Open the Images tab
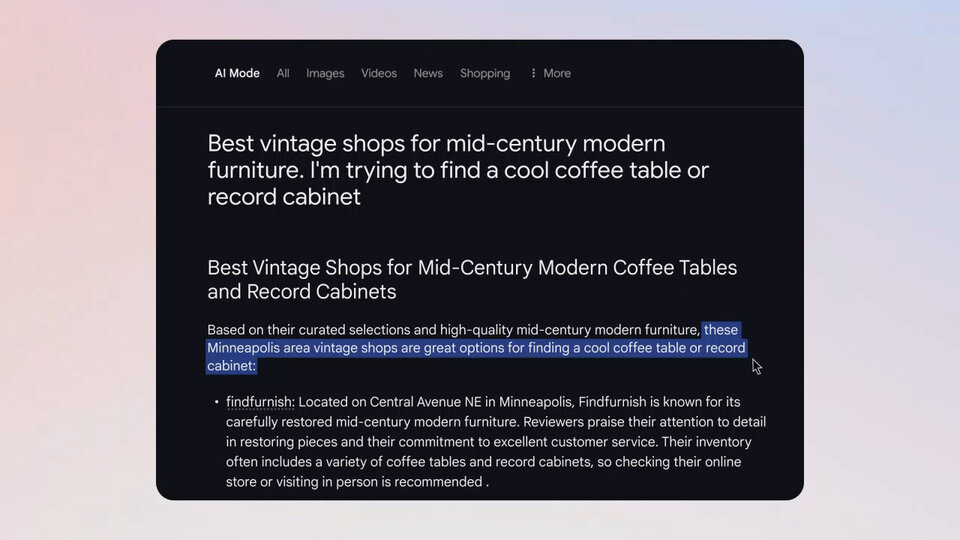Viewport: 960px width, 540px height. pos(325,73)
